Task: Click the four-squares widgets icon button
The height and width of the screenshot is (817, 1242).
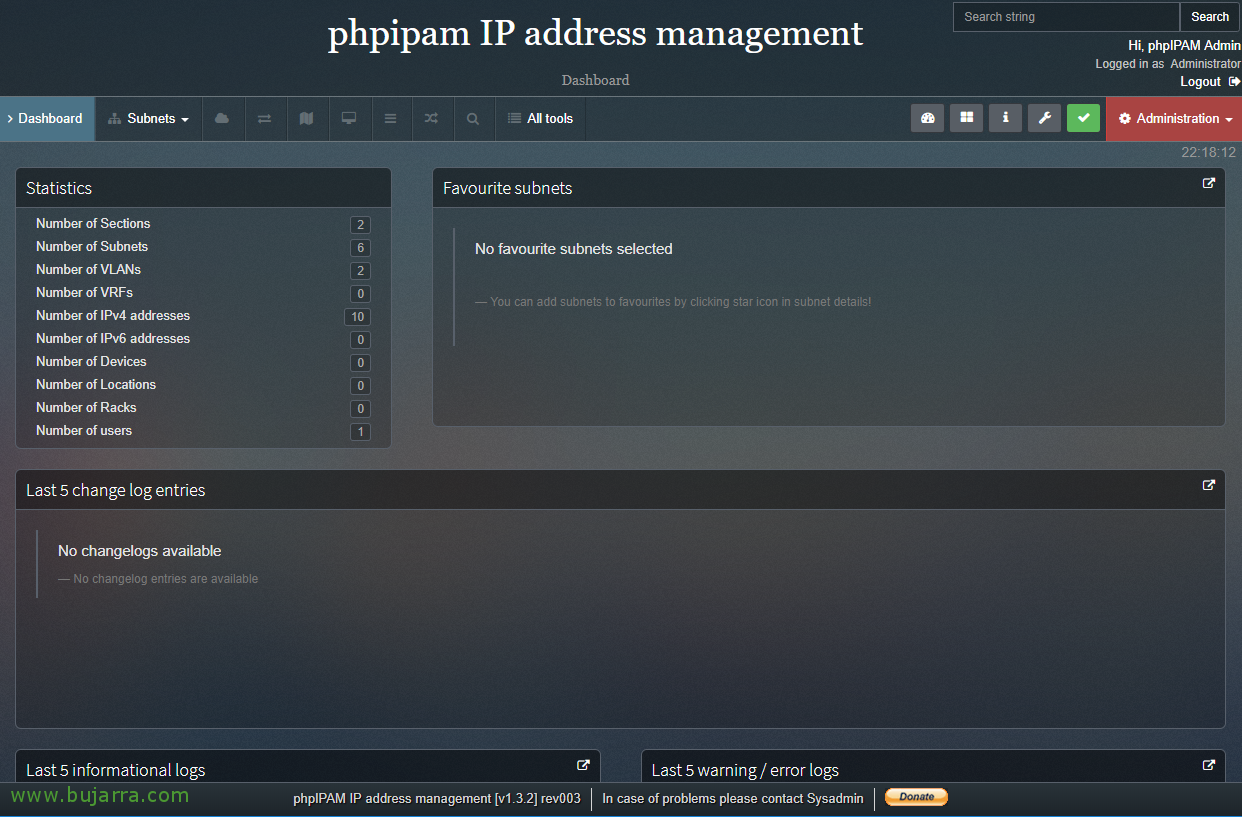Action: [966, 118]
